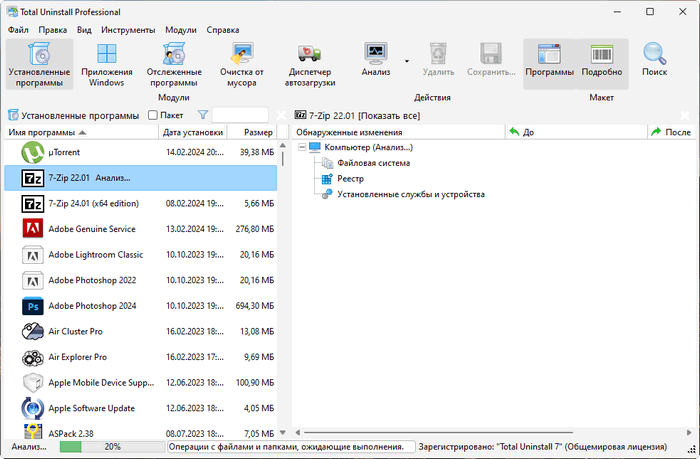Close the 7-Zip 22.01 details panel

(x=685, y=116)
